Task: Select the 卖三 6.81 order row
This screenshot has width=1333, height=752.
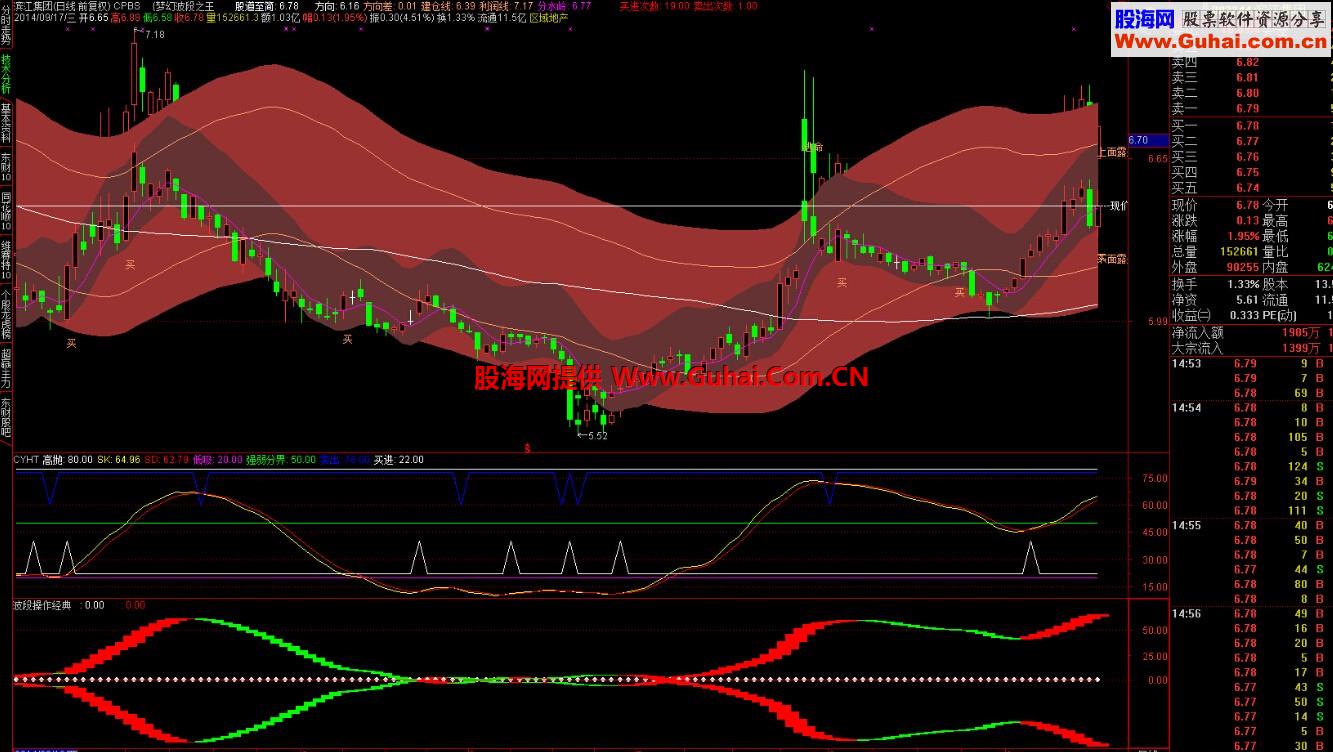Action: pos(1251,77)
